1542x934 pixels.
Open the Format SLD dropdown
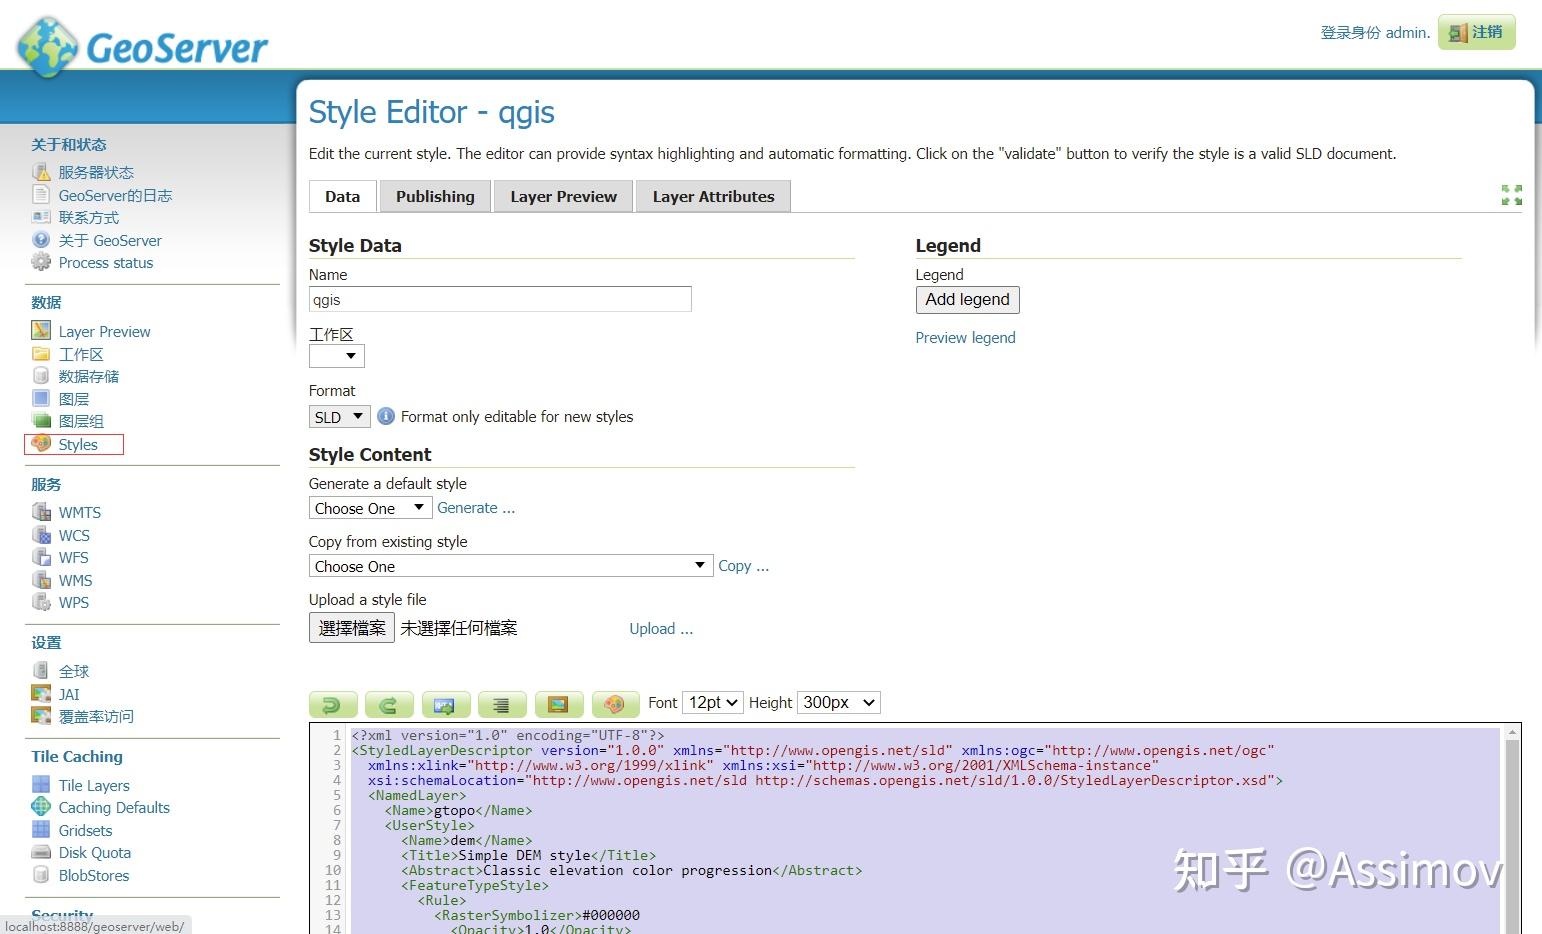pyautogui.click(x=338, y=416)
